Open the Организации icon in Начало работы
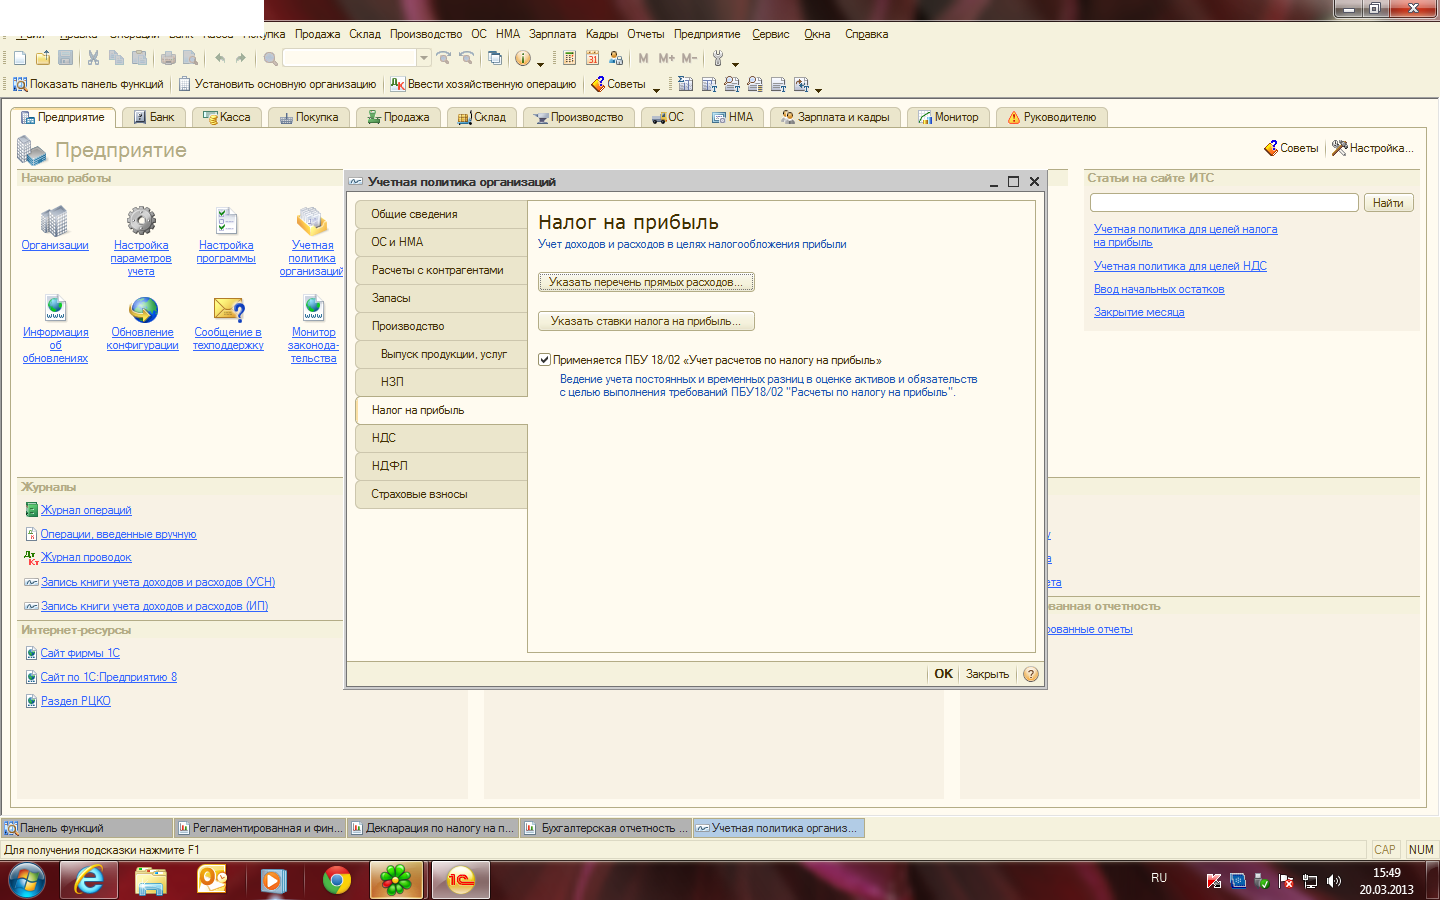Image resolution: width=1440 pixels, height=900 pixels. 54,221
